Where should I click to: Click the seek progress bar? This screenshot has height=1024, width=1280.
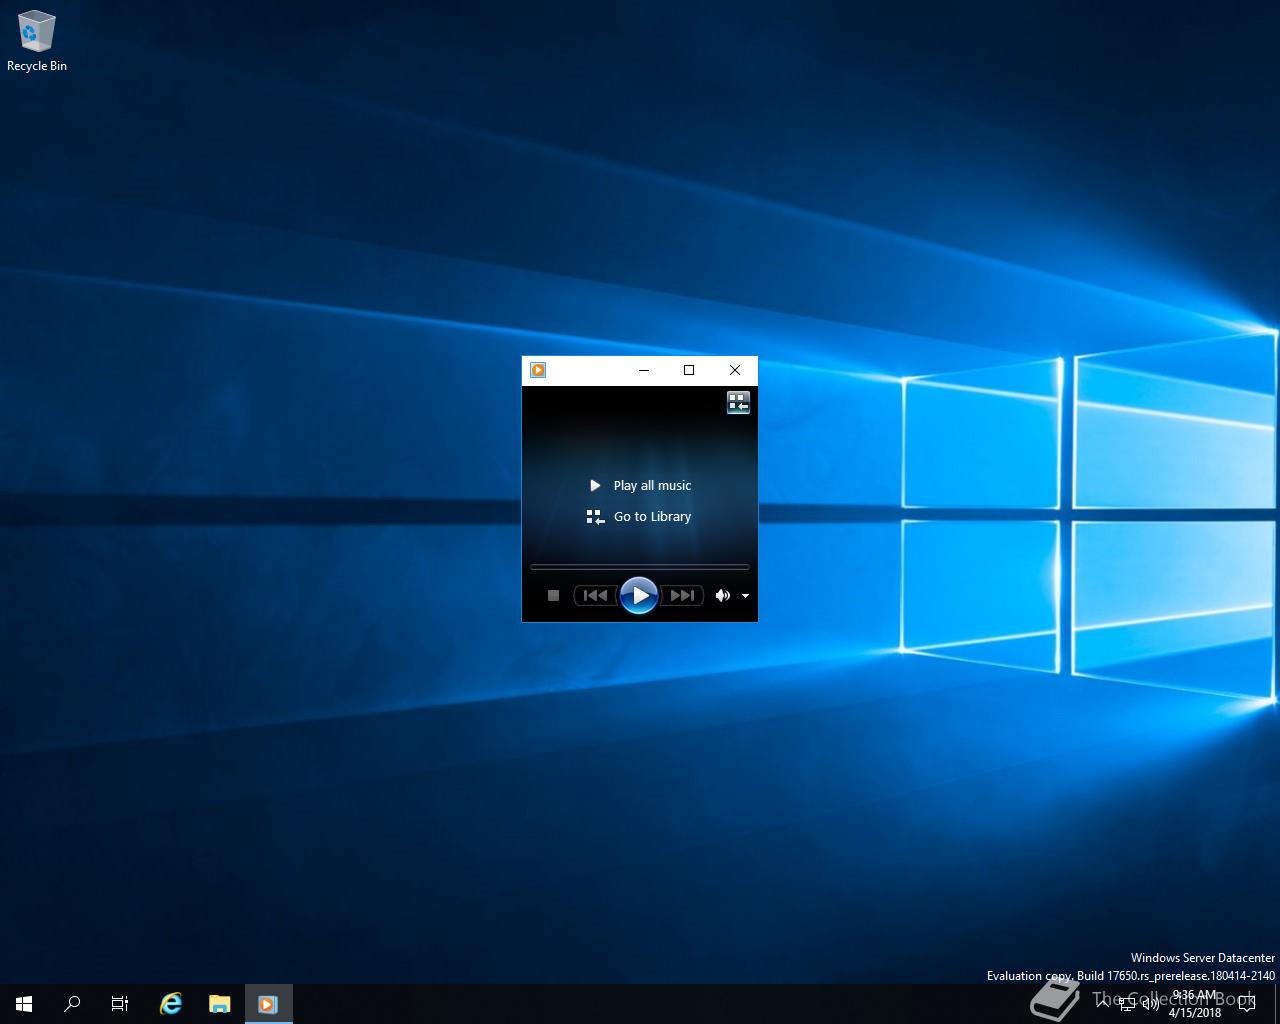coord(640,567)
